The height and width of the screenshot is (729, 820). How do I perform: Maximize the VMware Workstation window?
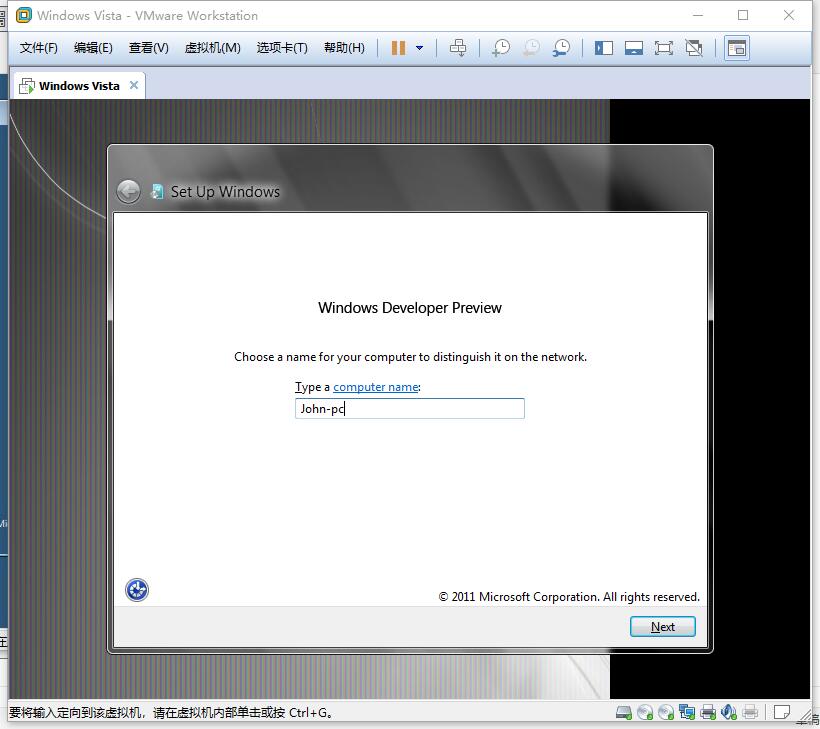tap(743, 15)
